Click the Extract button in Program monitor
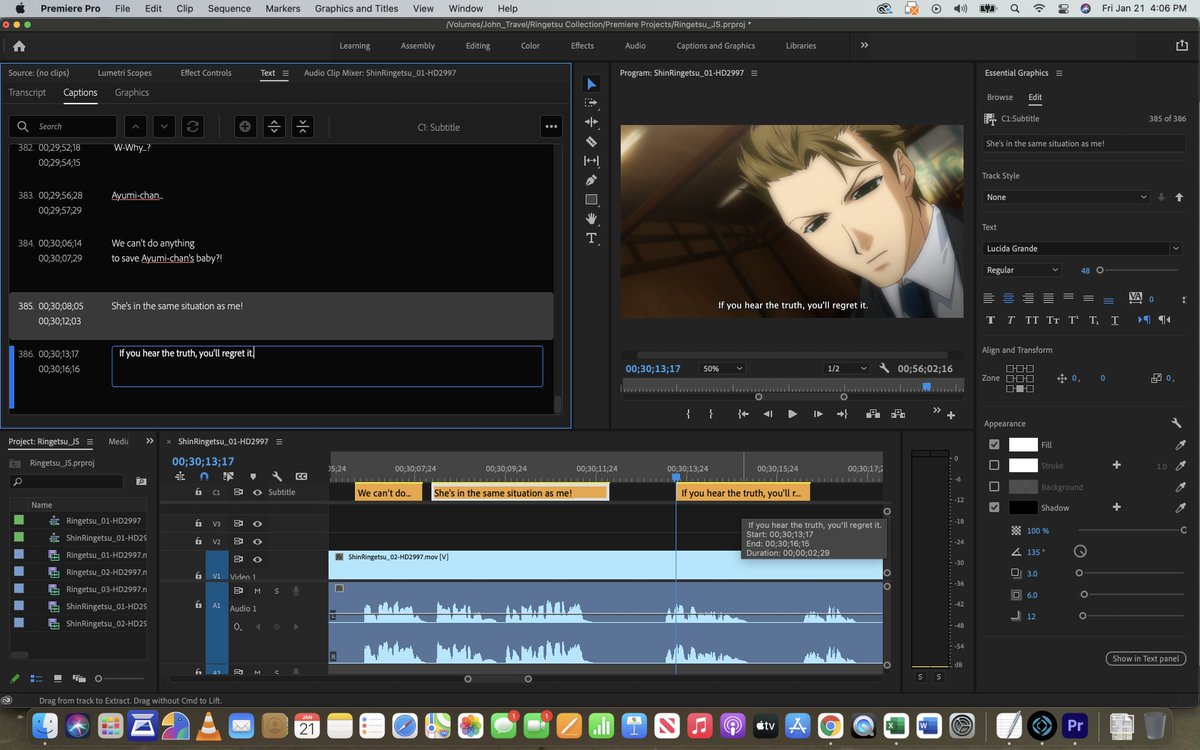The height and width of the screenshot is (750, 1200). click(898, 414)
